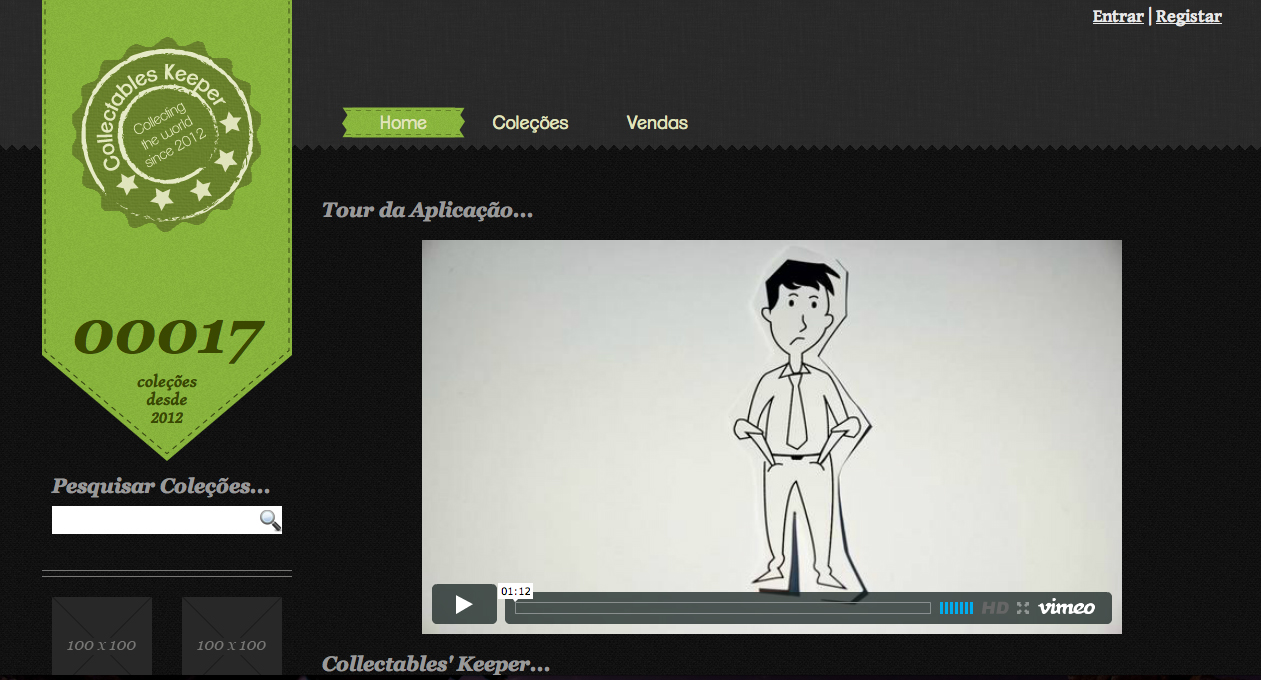Click the Tour da Aplicação heading
The height and width of the screenshot is (680, 1261).
click(427, 211)
